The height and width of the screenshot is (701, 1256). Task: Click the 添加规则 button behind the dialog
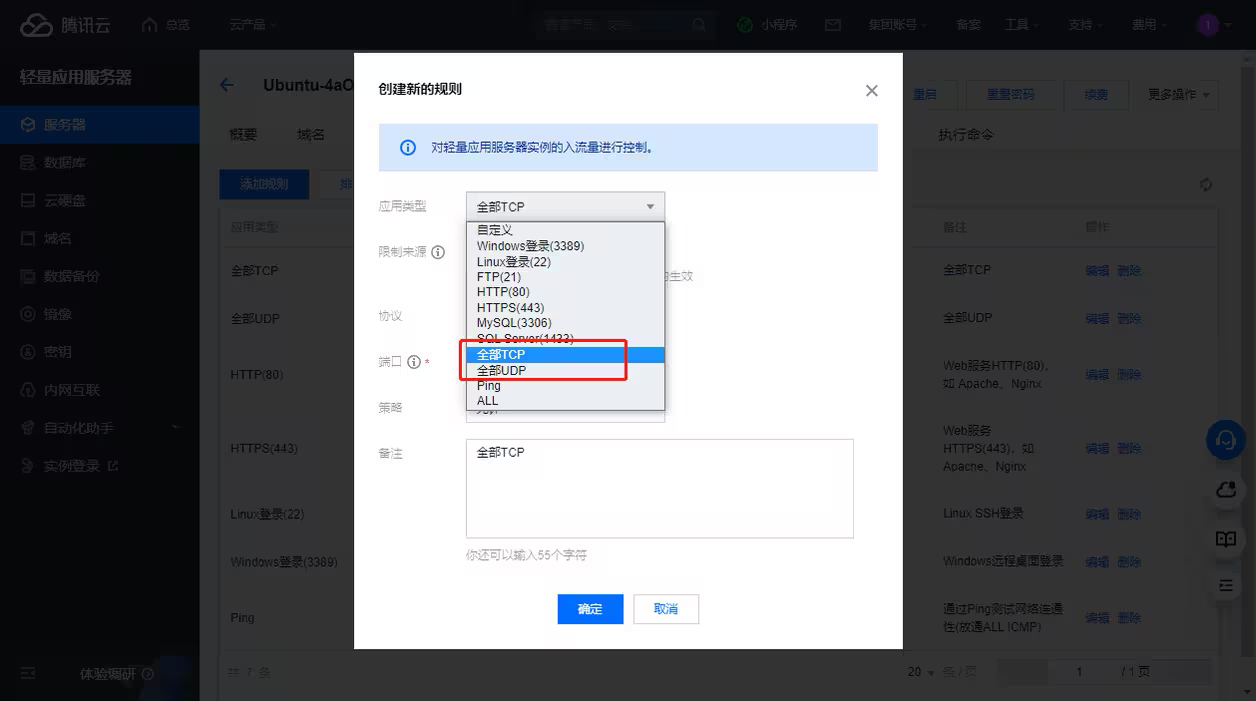tap(264, 184)
